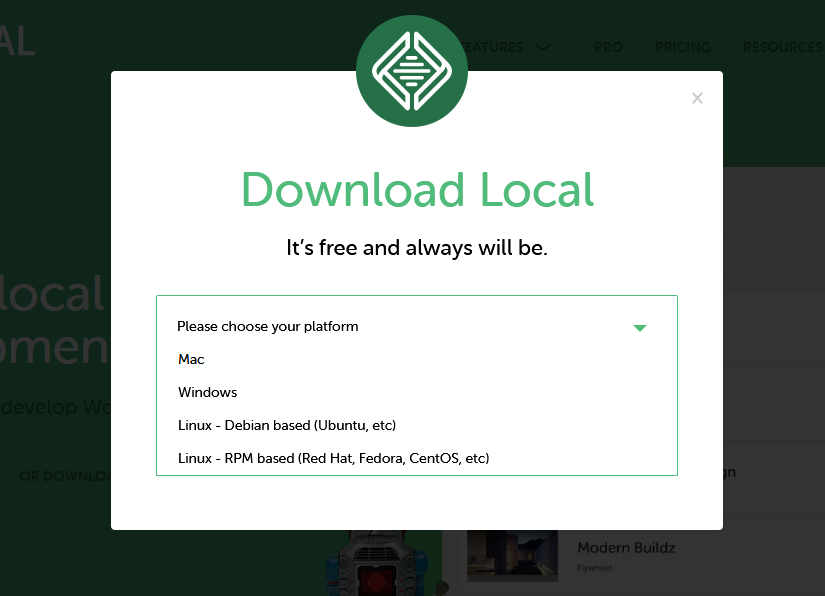Choose Windows as your platform

pos(208,392)
